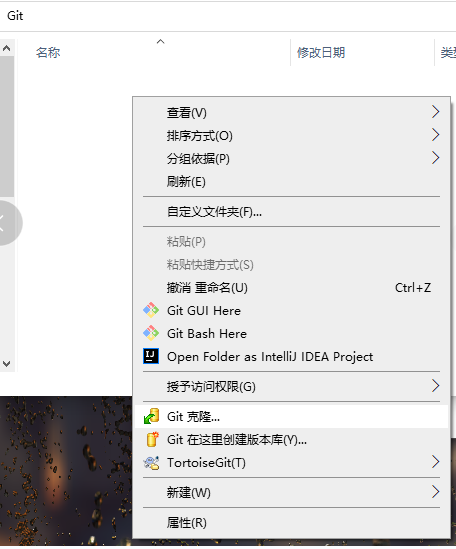Expand the 分组依据(P) submenu arrow

click(x=435, y=158)
